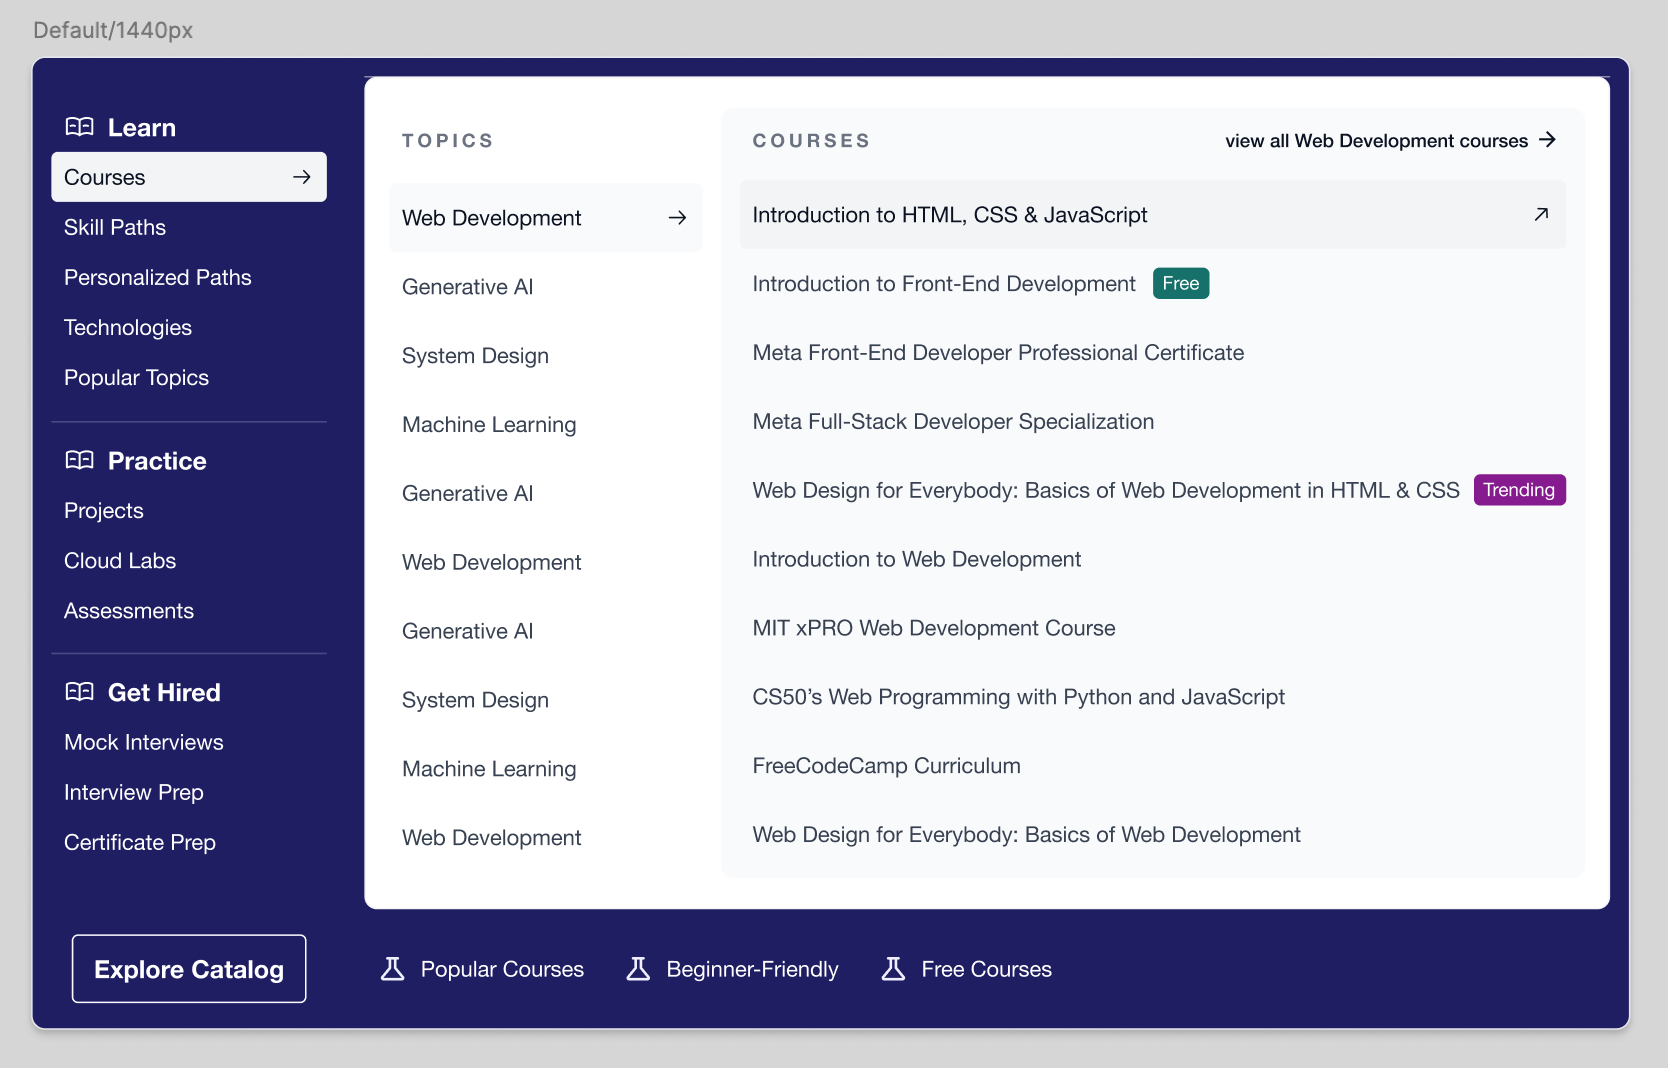
Task: Click the book icon beside Get Hired
Action: [x=80, y=692]
